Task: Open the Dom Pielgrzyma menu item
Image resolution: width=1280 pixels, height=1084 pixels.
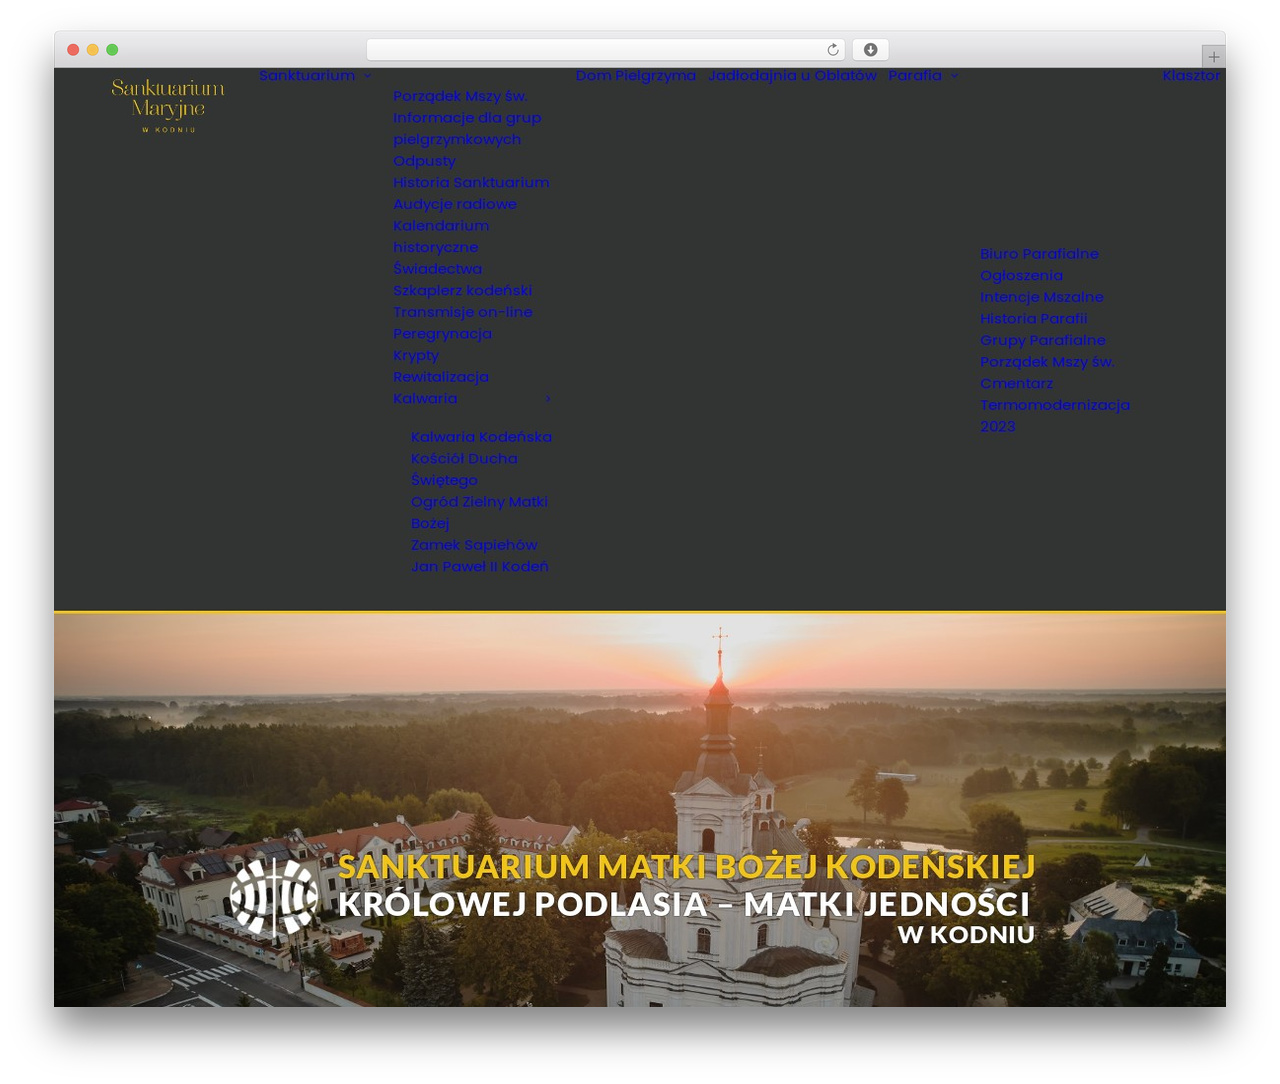Action: pyautogui.click(x=636, y=75)
